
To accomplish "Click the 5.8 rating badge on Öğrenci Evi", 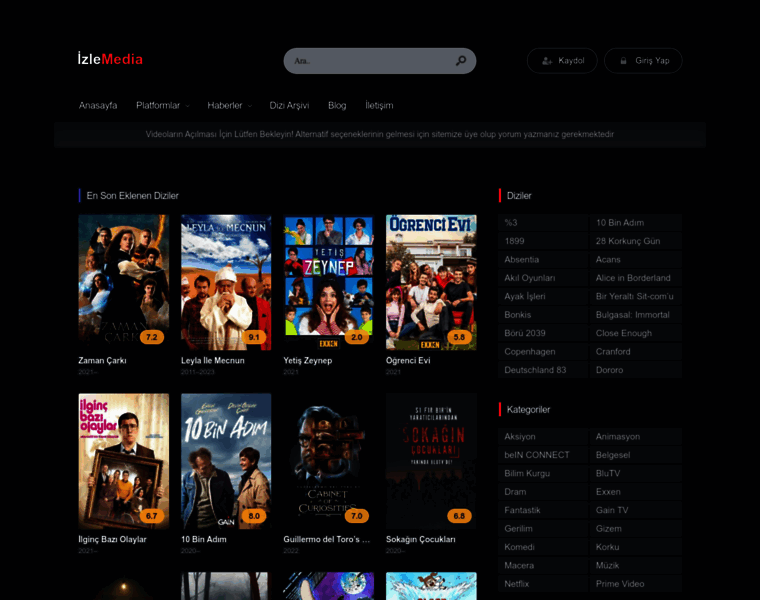I will (x=459, y=337).
